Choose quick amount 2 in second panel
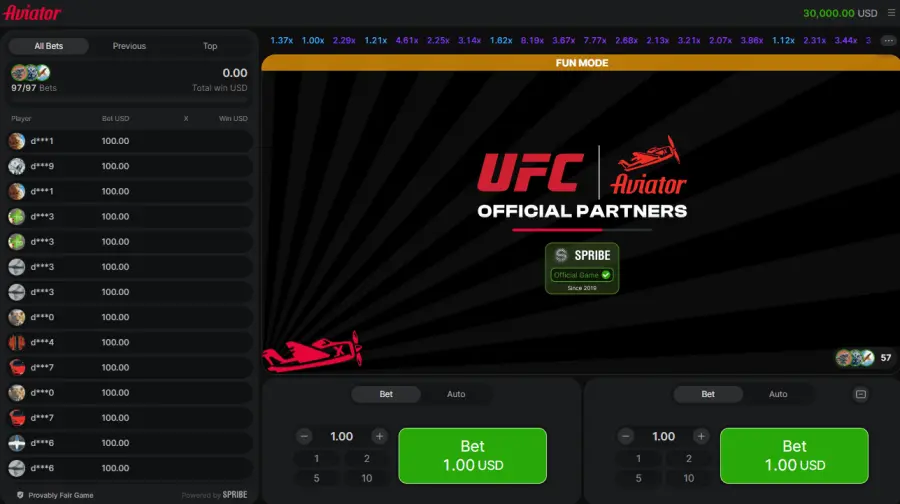Viewport: 900px width, 504px height. click(689, 459)
